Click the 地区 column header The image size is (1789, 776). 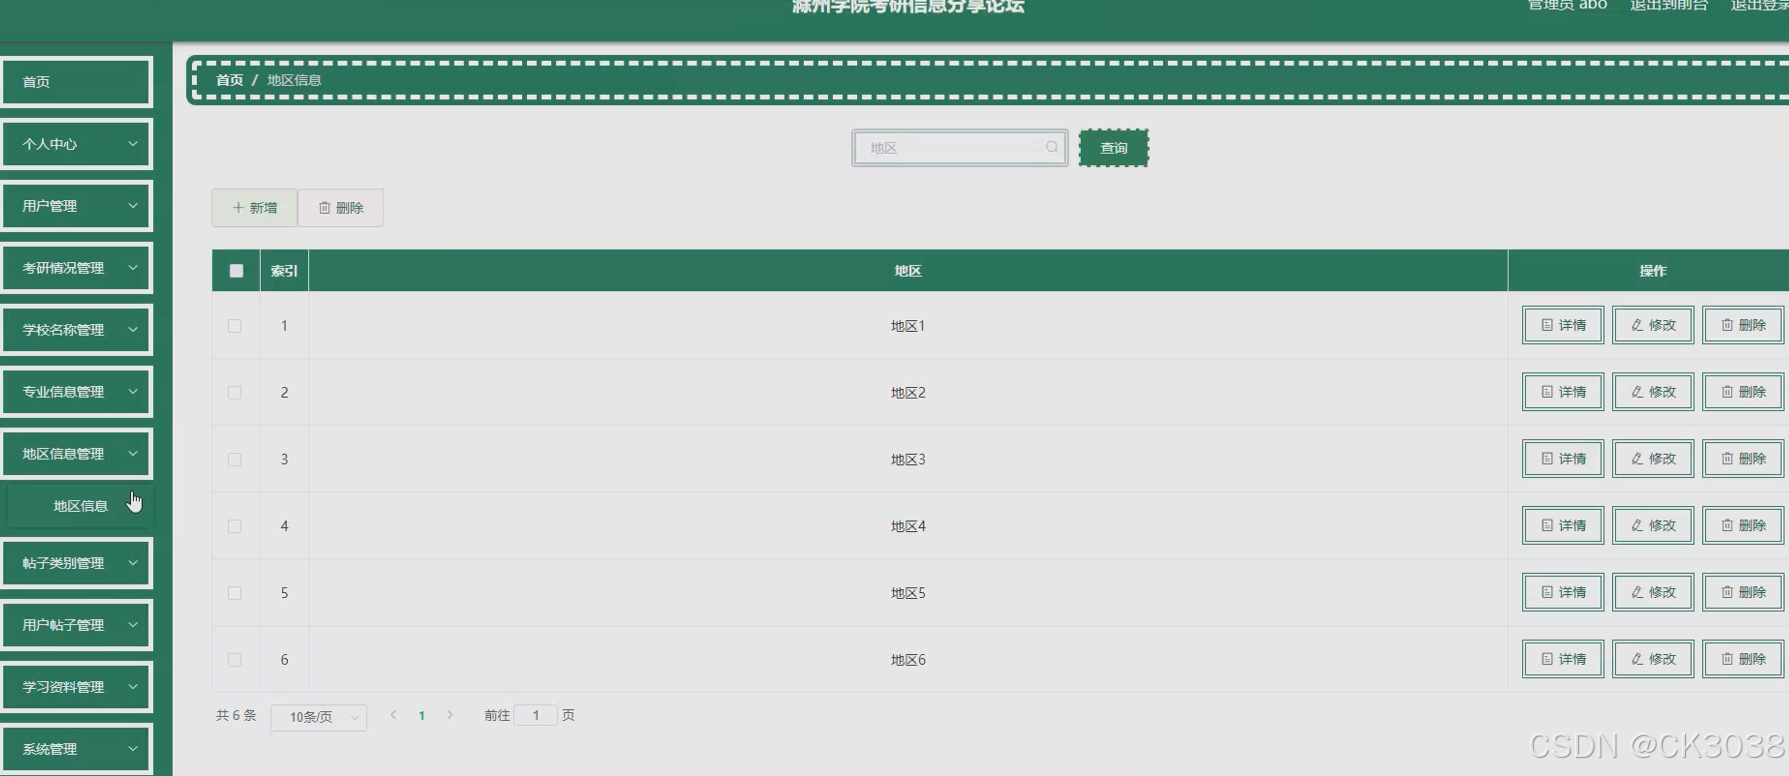908,271
